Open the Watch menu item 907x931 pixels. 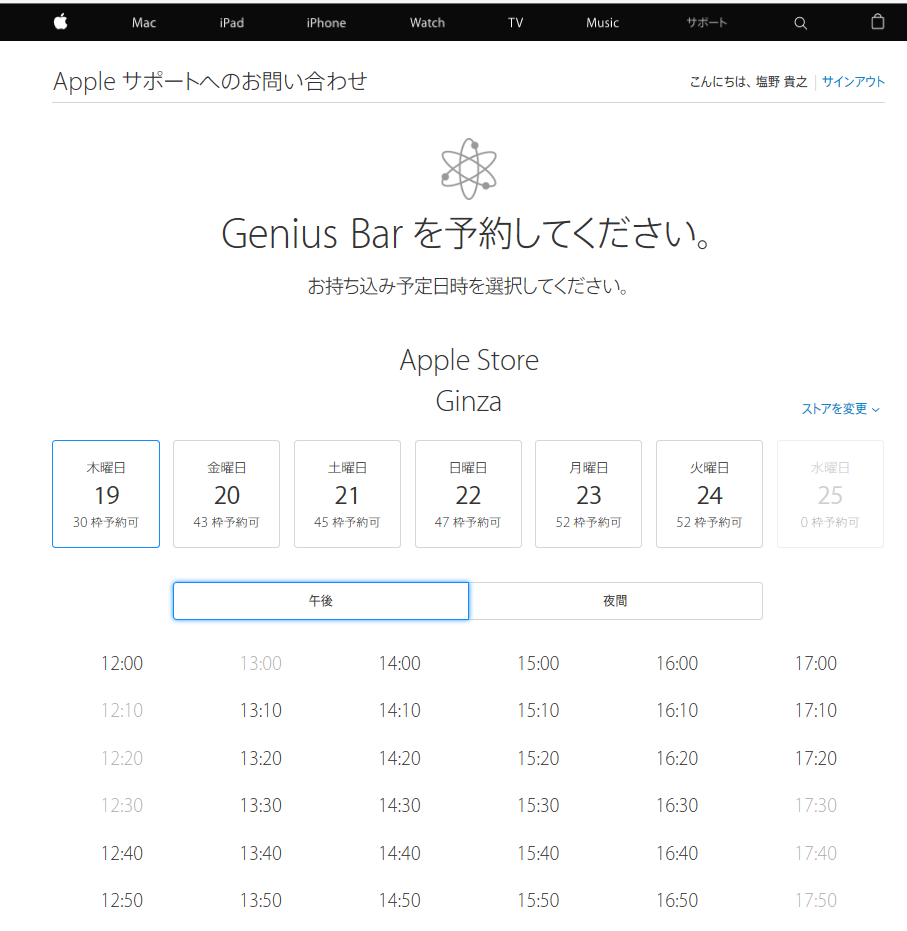point(427,23)
